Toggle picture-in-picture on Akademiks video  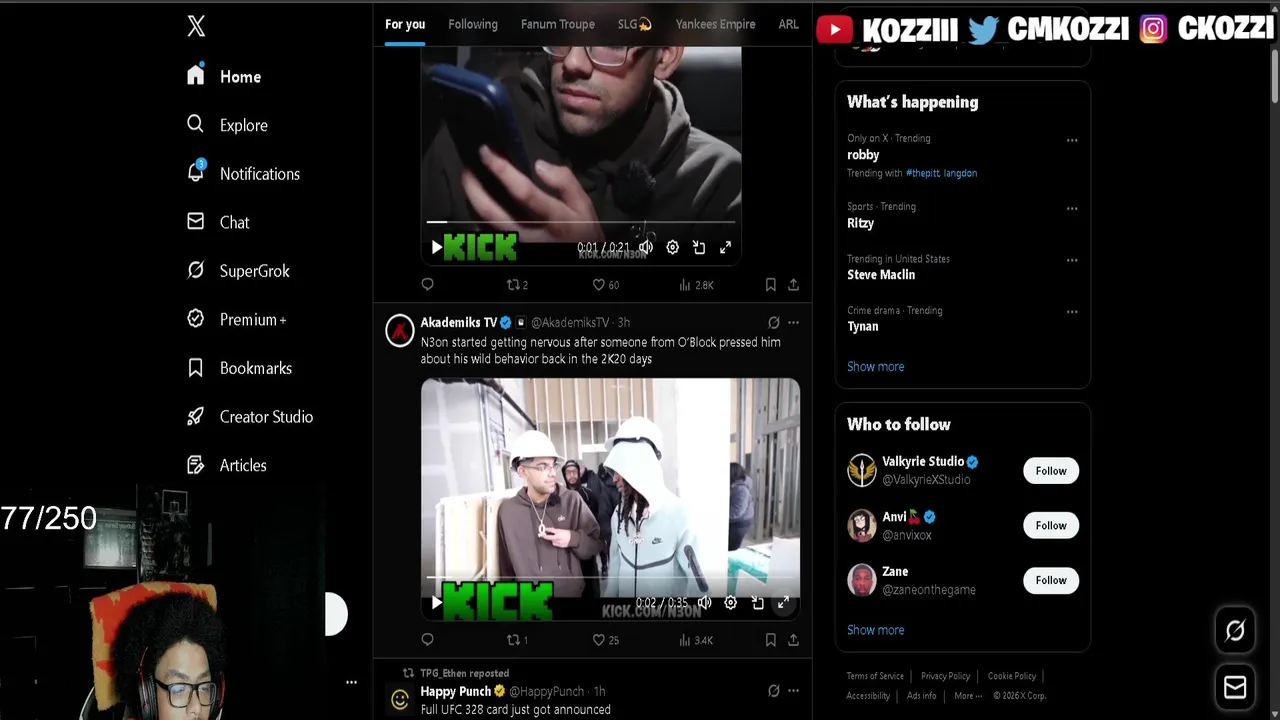(757, 603)
